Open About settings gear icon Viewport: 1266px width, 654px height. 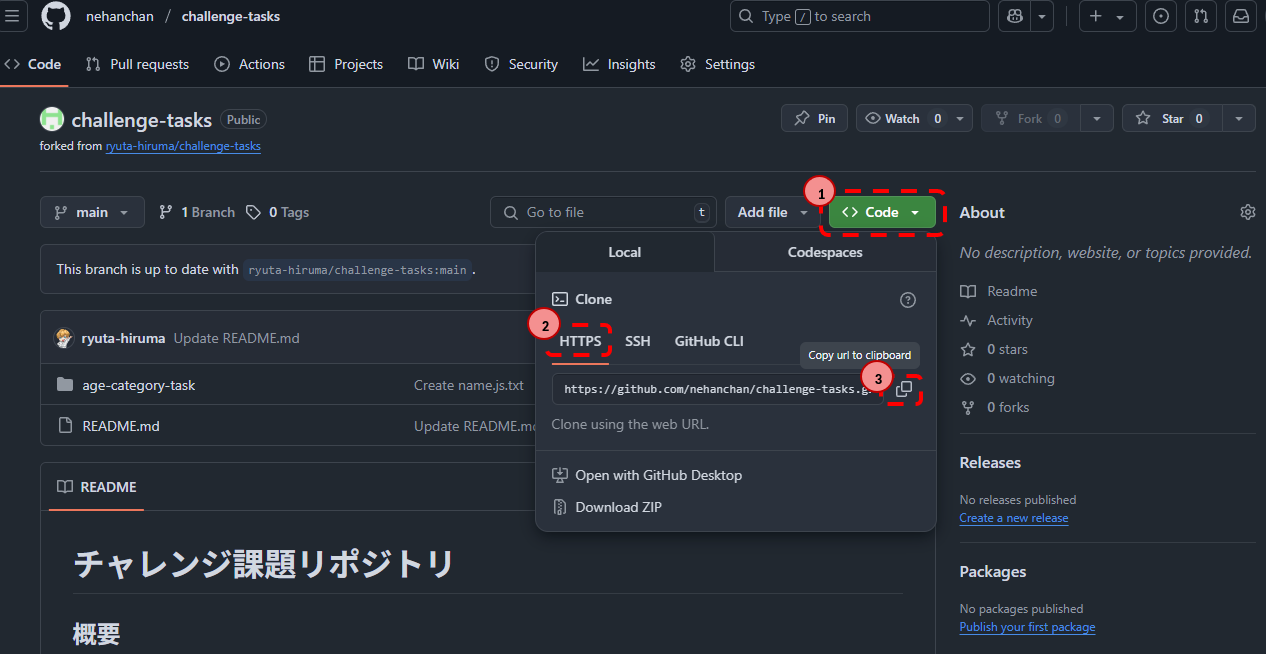point(1247,212)
